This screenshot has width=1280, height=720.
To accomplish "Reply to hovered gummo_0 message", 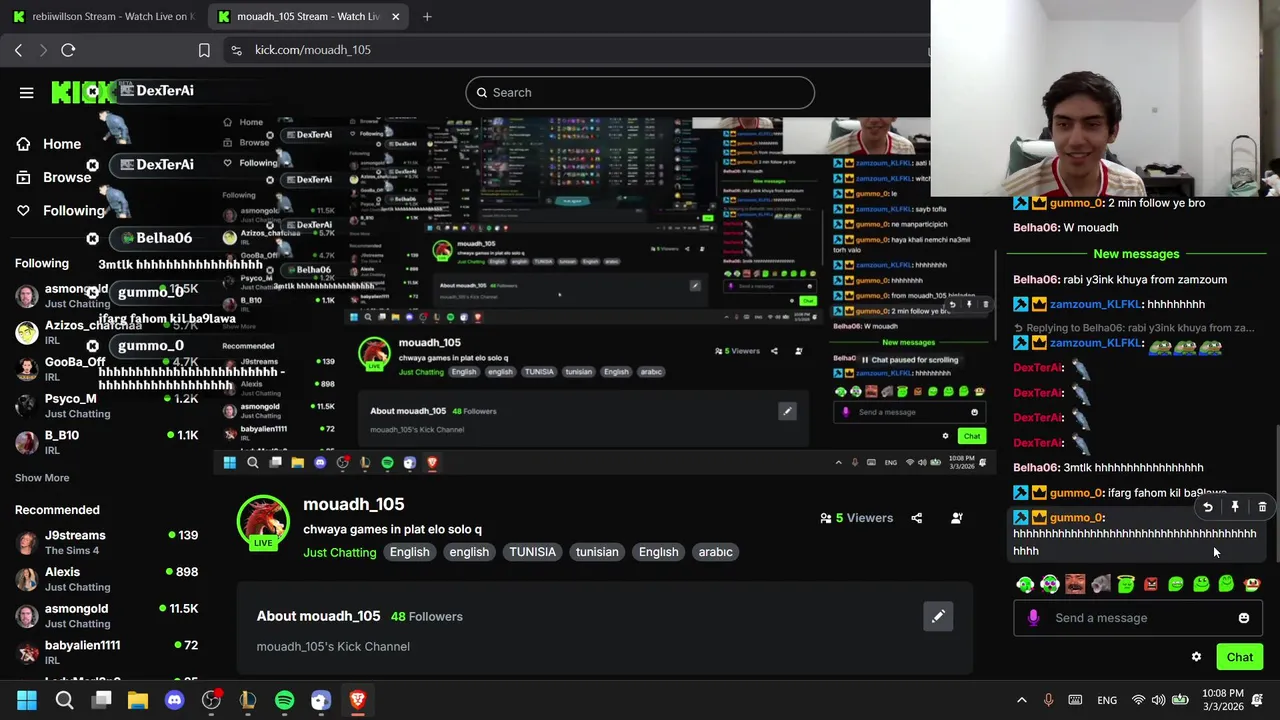I will (x=1208, y=508).
